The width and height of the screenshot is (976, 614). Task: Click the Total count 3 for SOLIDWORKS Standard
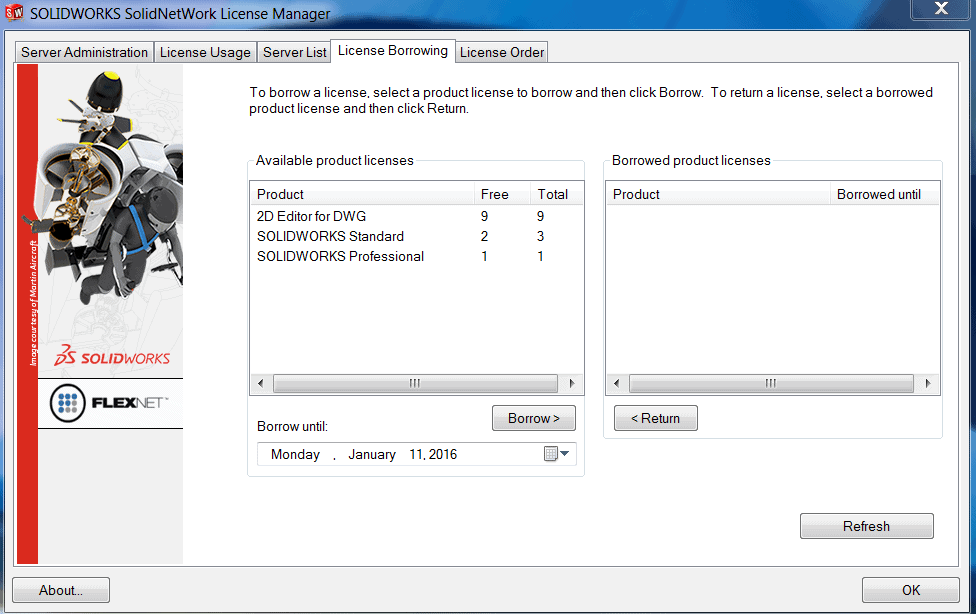pos(540,236)
